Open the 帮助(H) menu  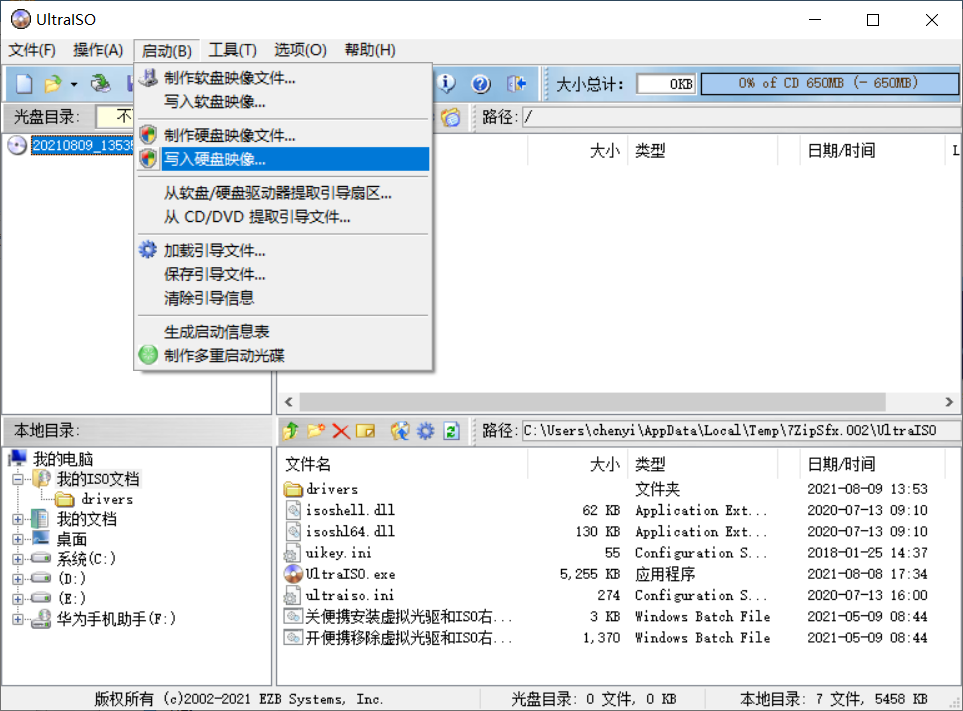[370, 50]
